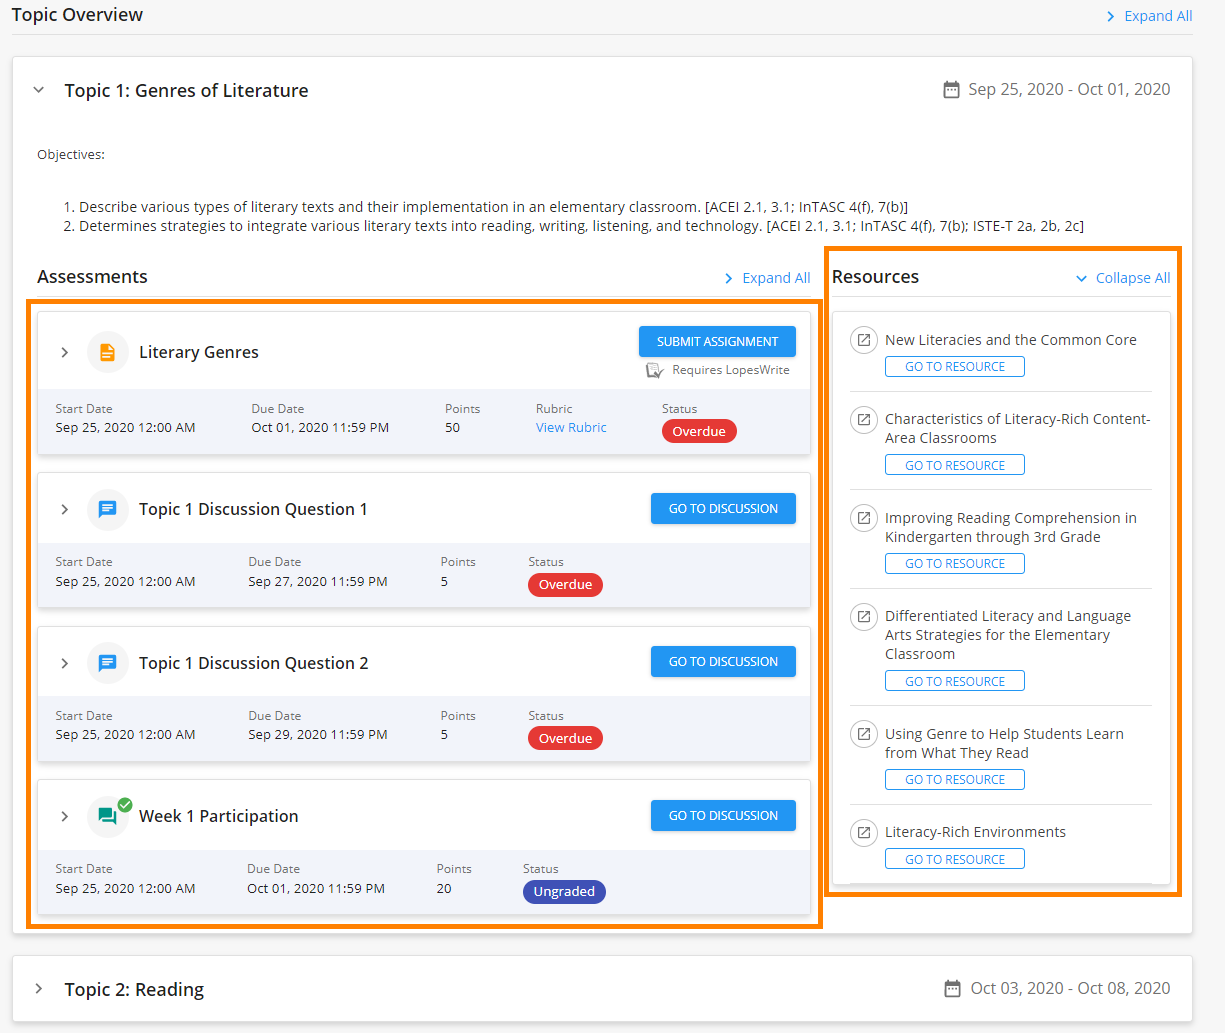Click the Topic 1: Genres of Literature heading
The width and height of the screenshot is (1225, 1033).
(187, 90)
